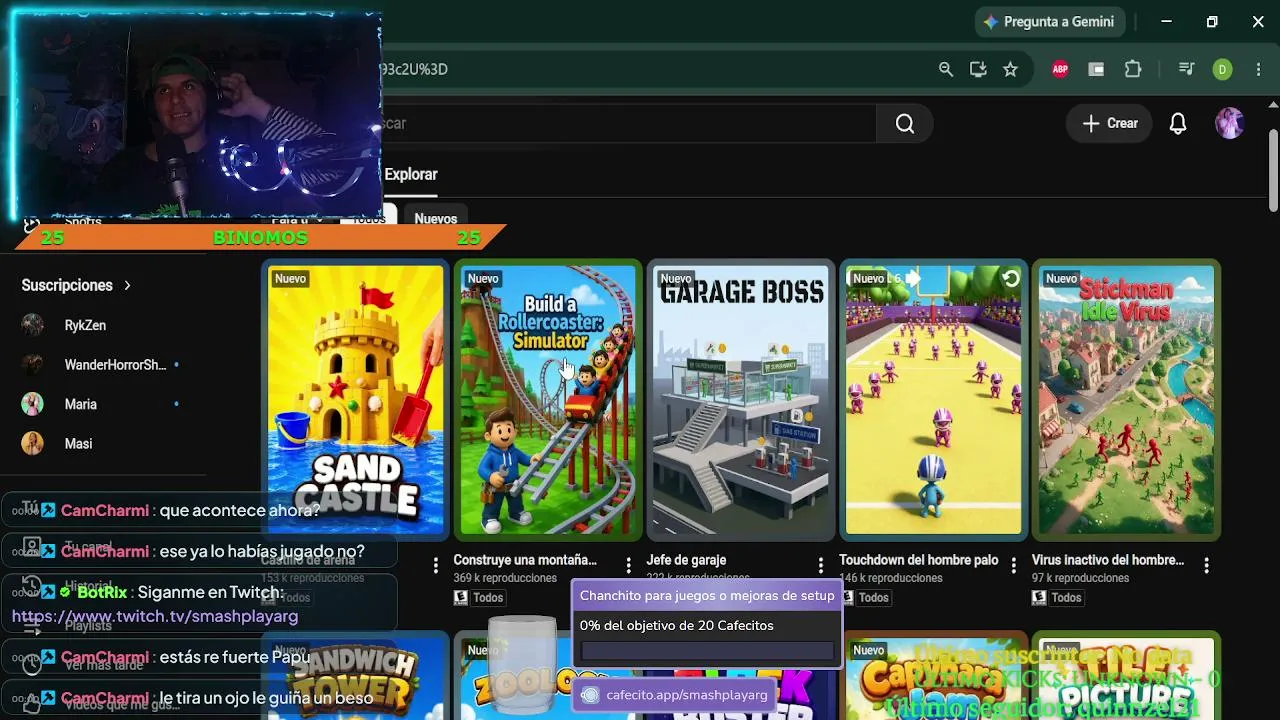Click the install app icon in the address bar
Viewport: 1280px width, 720px height.
tap(978, 69)
